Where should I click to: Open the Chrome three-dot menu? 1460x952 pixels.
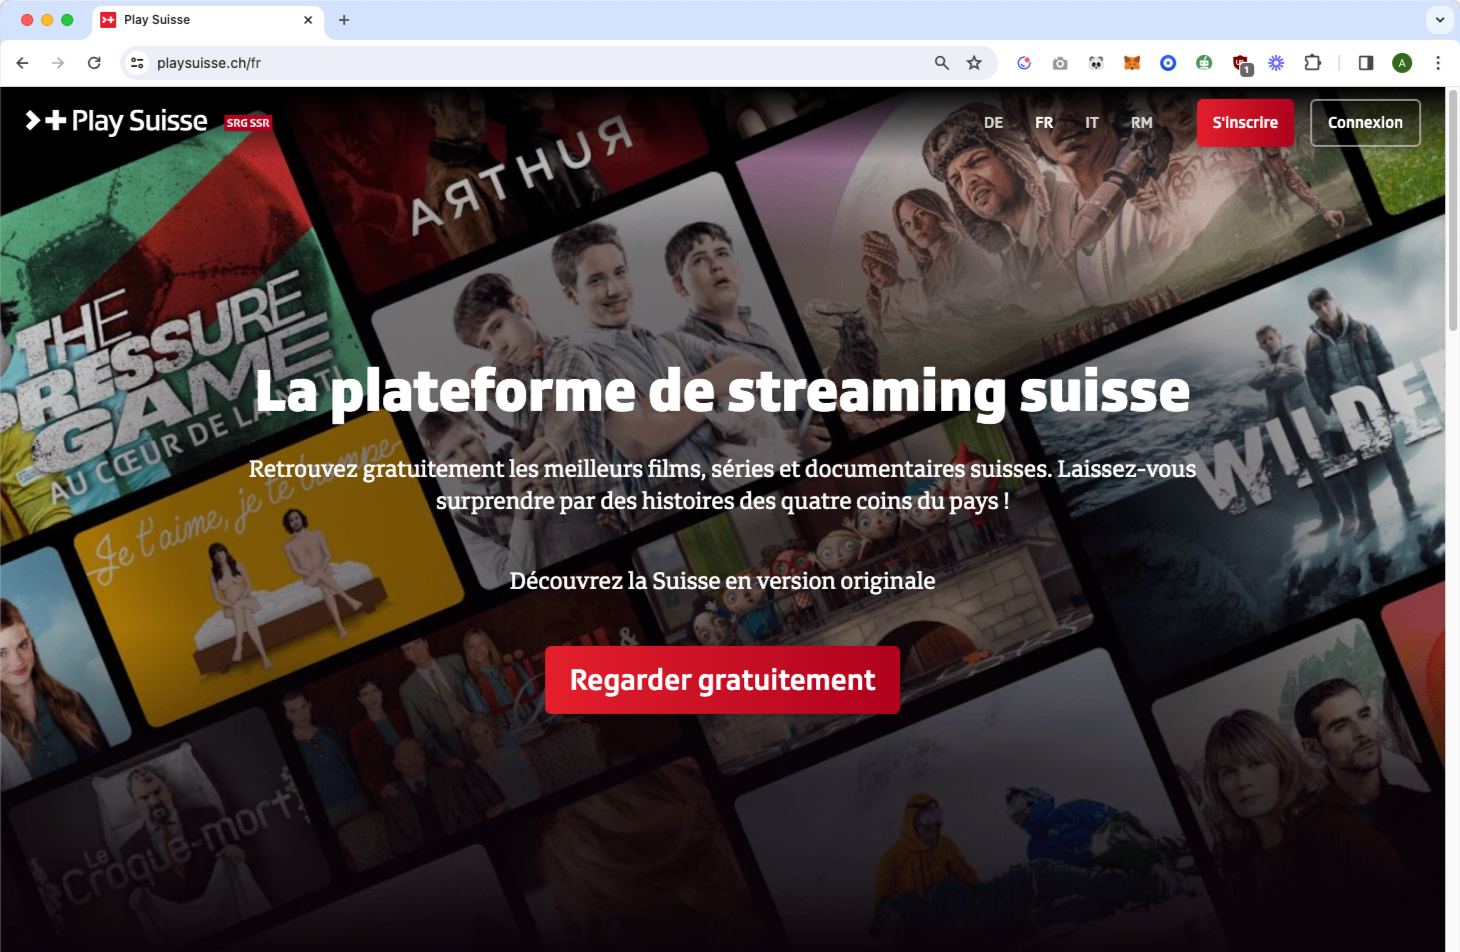1438,63
